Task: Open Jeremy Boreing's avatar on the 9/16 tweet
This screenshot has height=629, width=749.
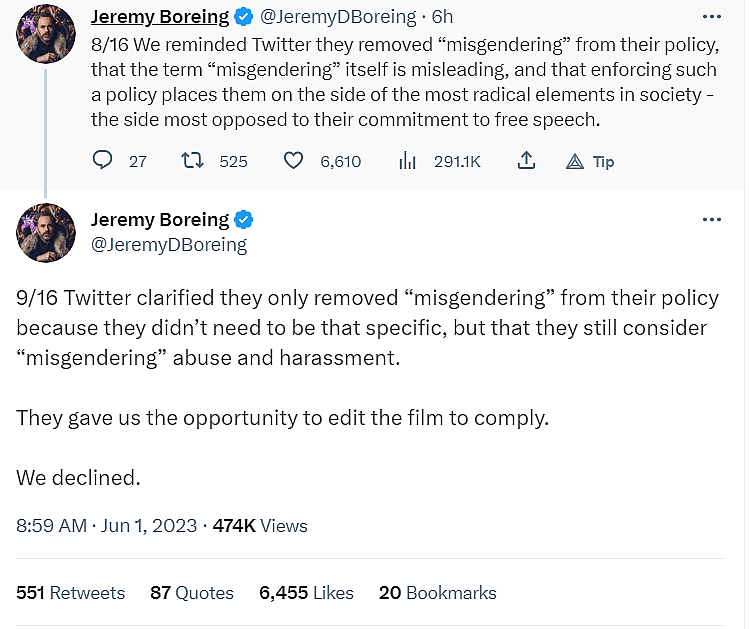Action: 46,232
